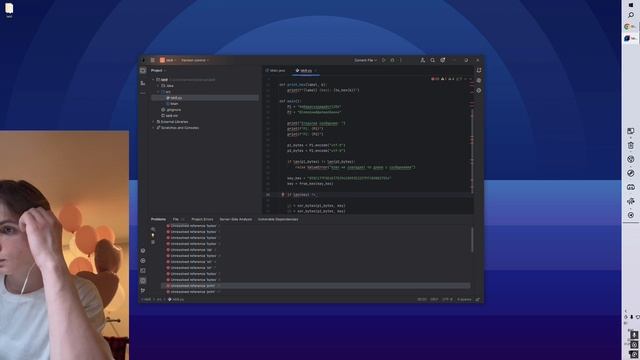Click the Debug button in the toolbar
The image size is (640, 360).
click(392, 60)
